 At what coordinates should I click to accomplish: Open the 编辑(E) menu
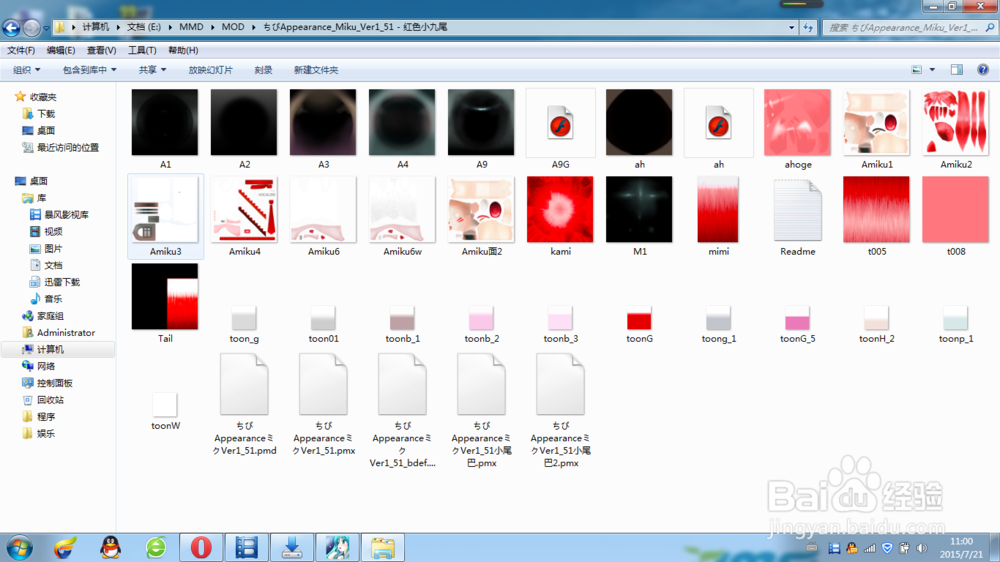pyautogui.click(x=61, y=50)
